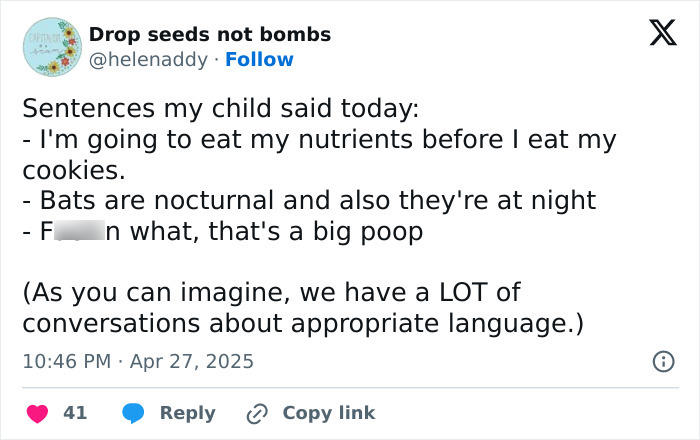700x440 pixels.
Task: Click the blue reply speech bubble icon
Action: point(132,413)
